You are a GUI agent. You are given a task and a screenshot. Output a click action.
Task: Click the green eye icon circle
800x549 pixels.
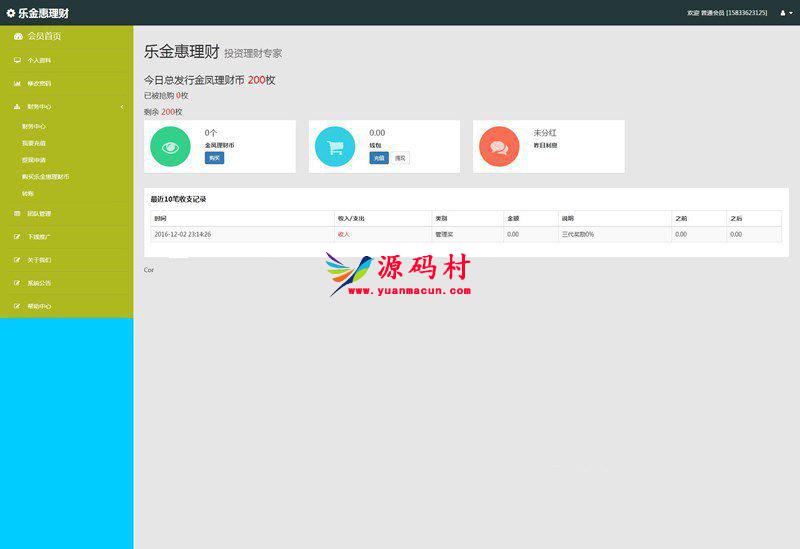tap(170, 147)
